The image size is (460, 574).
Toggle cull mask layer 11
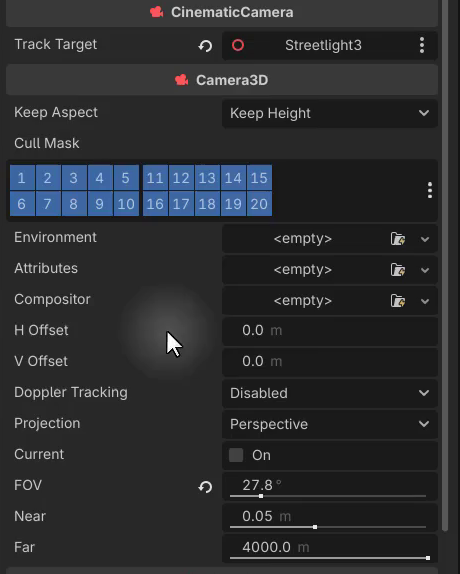pyautogui.click(x=155, y=178)
